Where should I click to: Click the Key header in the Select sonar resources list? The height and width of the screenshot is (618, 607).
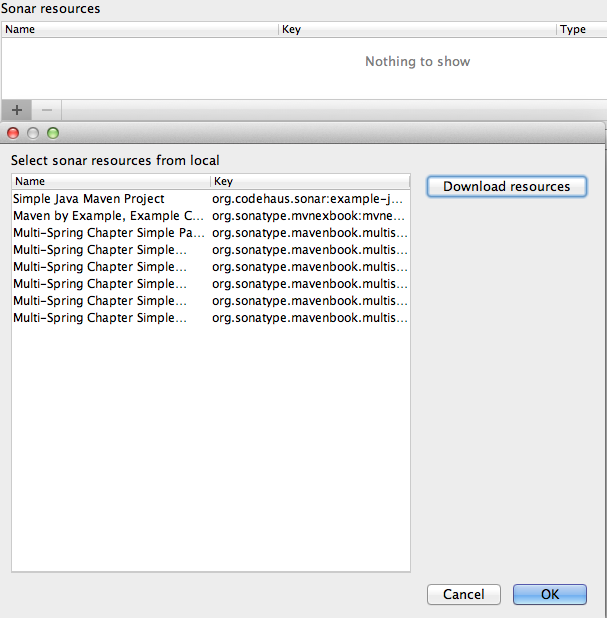tap(311, 181)
